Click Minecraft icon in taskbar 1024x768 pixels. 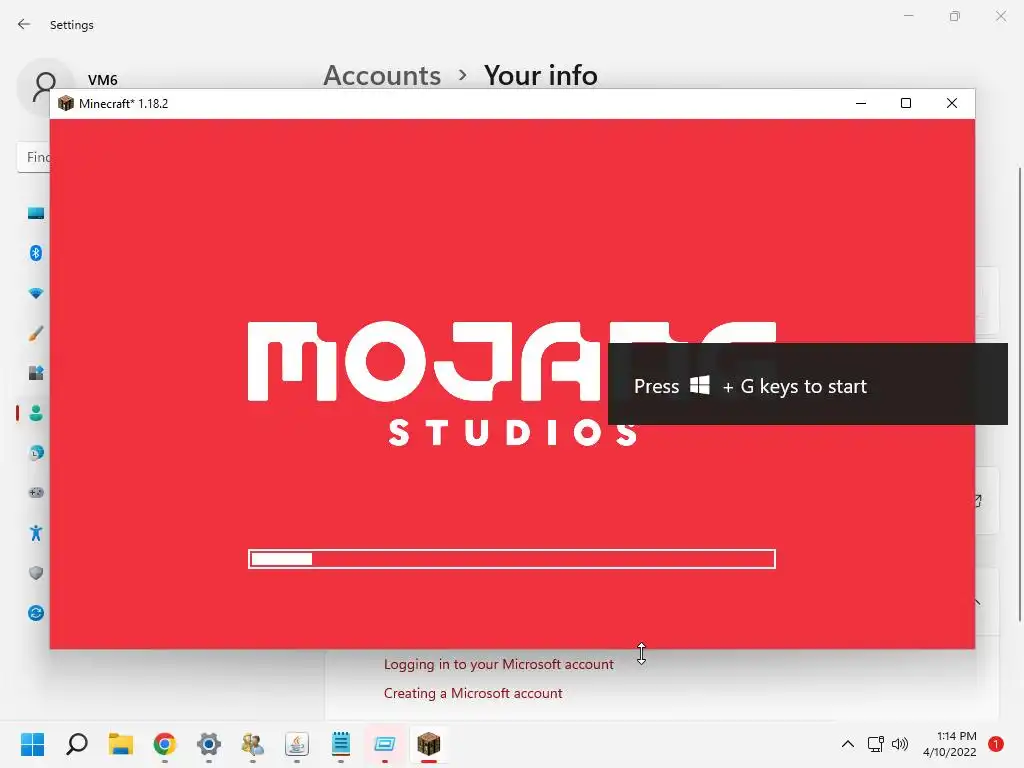pos(428,744)
